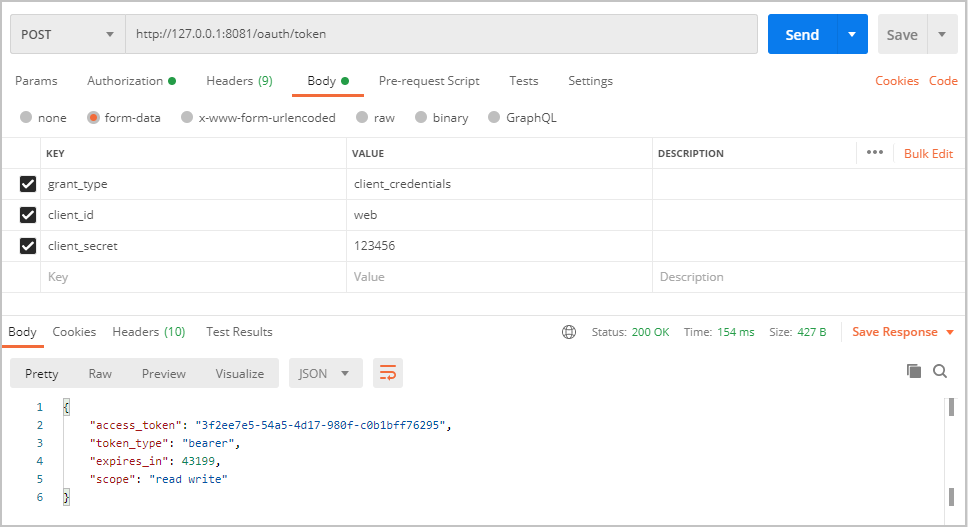Switch to the Authorization tab
Viewport: 968px width, 527px height.
[x=131, y=81]
